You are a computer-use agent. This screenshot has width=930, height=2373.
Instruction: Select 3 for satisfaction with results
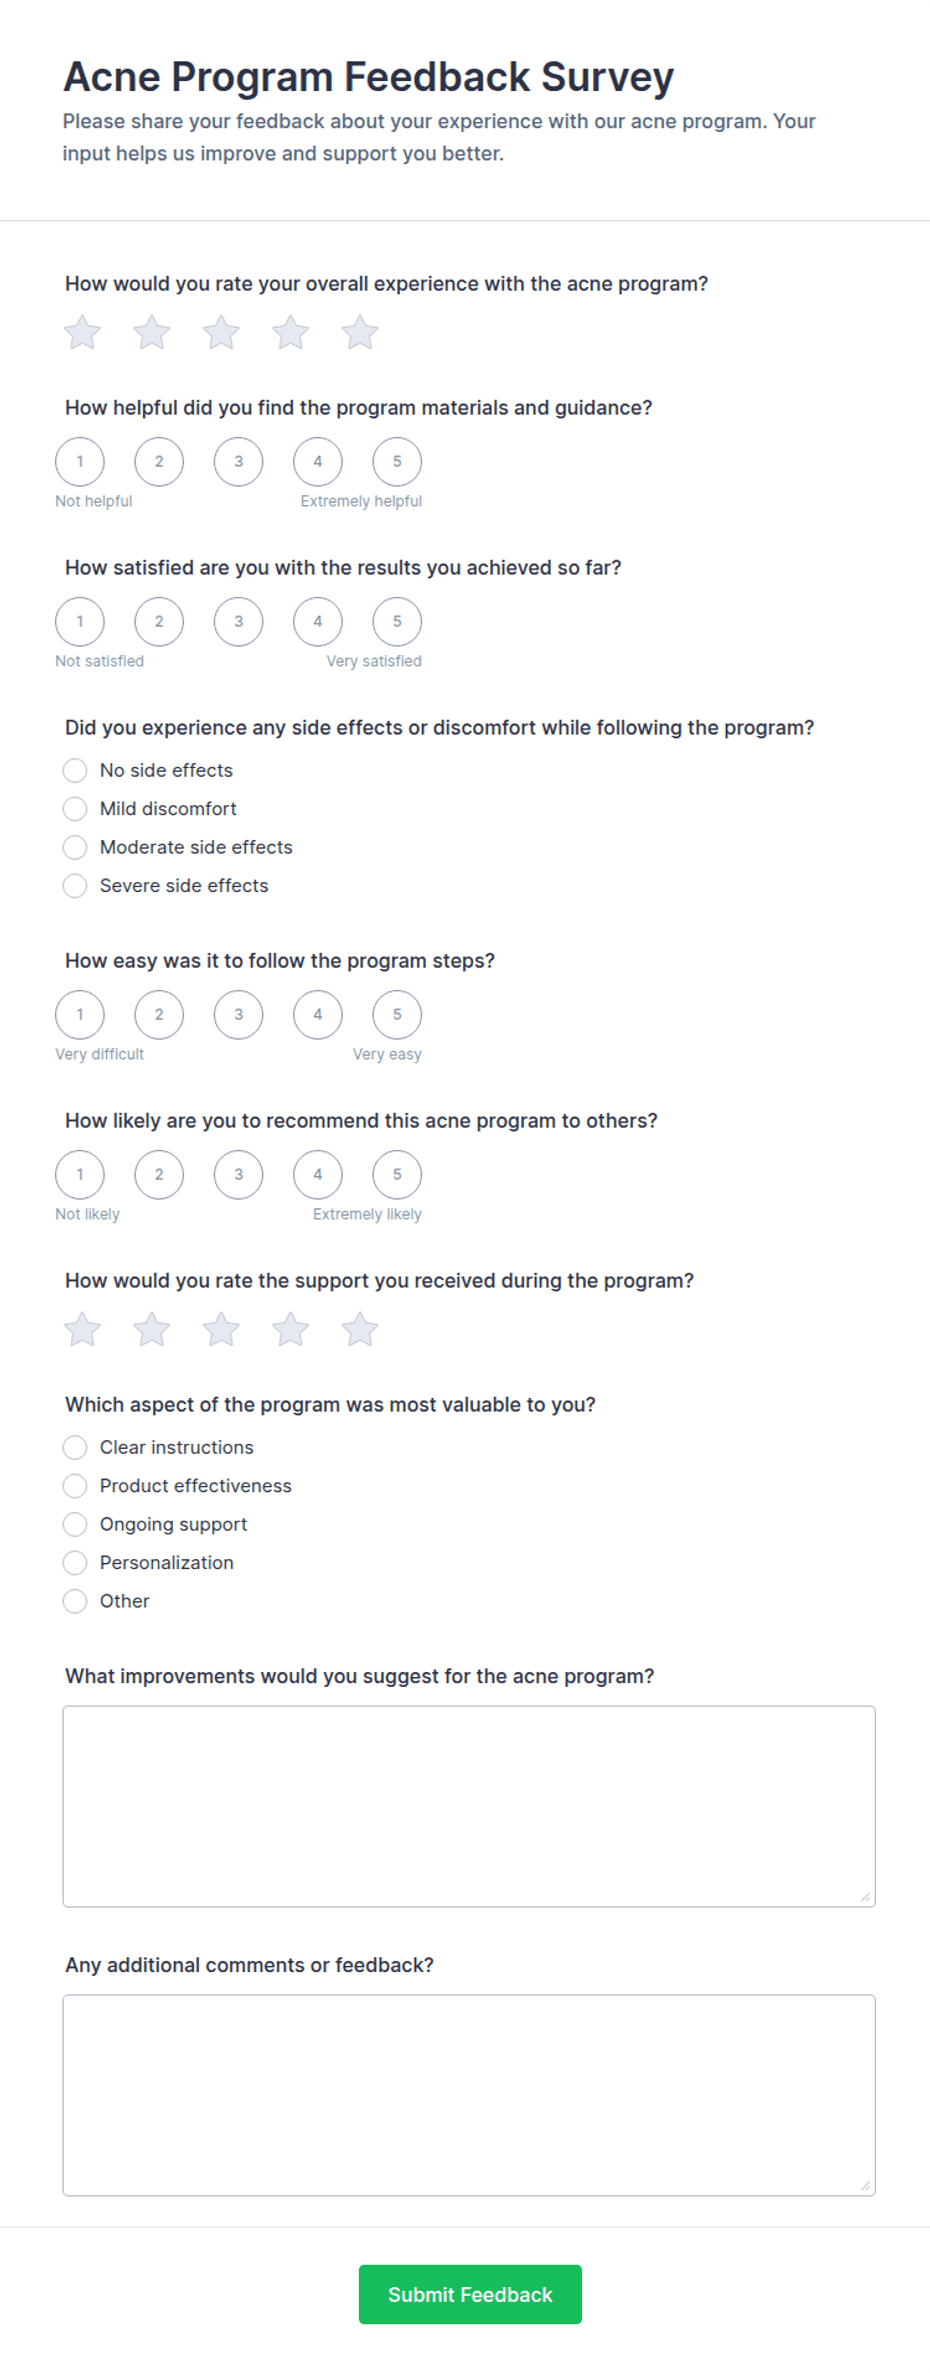238,622
